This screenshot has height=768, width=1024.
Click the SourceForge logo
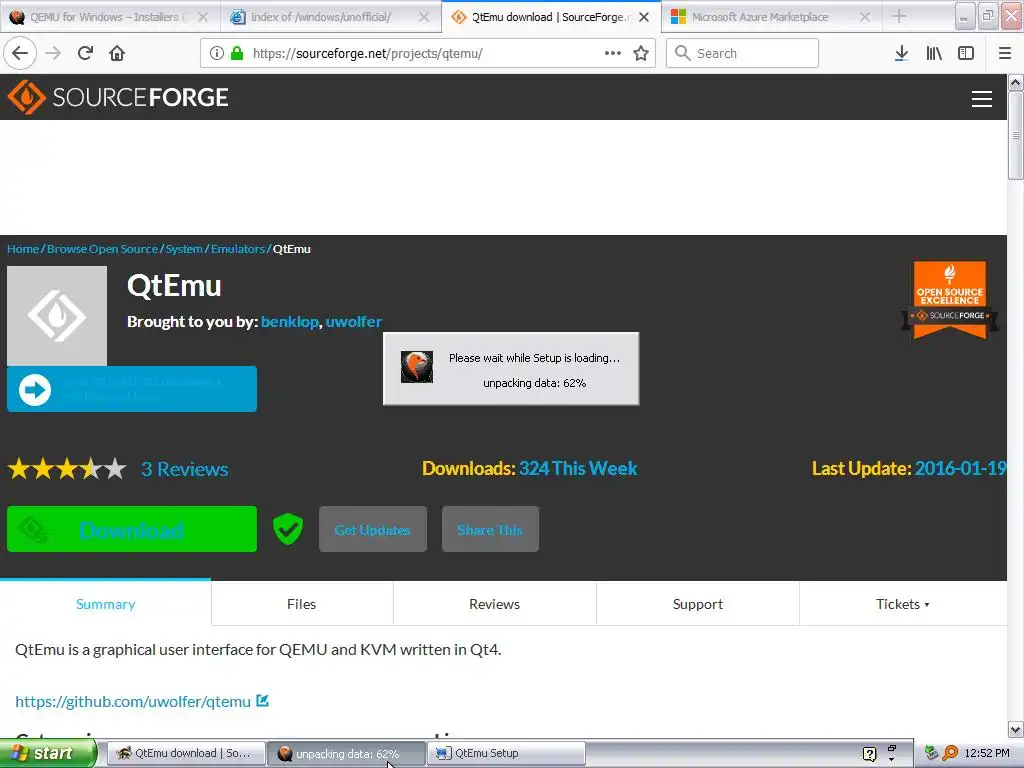pyautogui.click(x=118, y=97)
